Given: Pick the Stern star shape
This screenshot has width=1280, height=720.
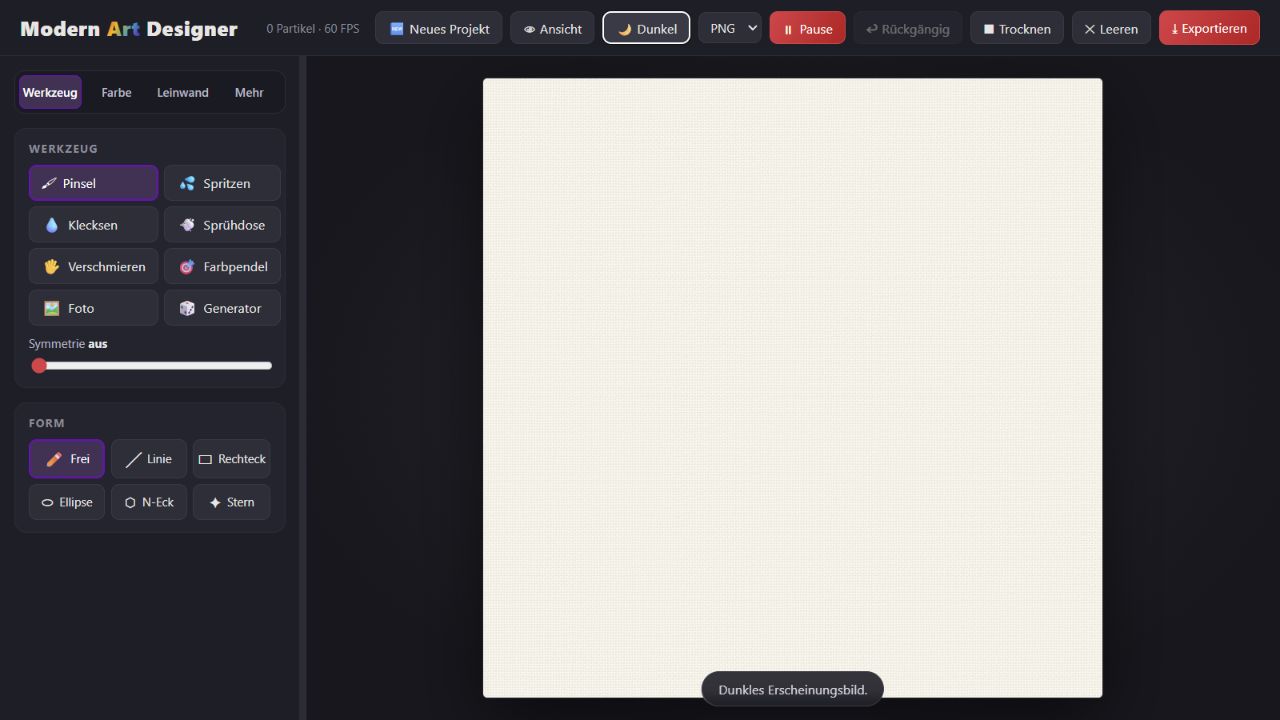Looking at the screenshot, I should [231, 502].
